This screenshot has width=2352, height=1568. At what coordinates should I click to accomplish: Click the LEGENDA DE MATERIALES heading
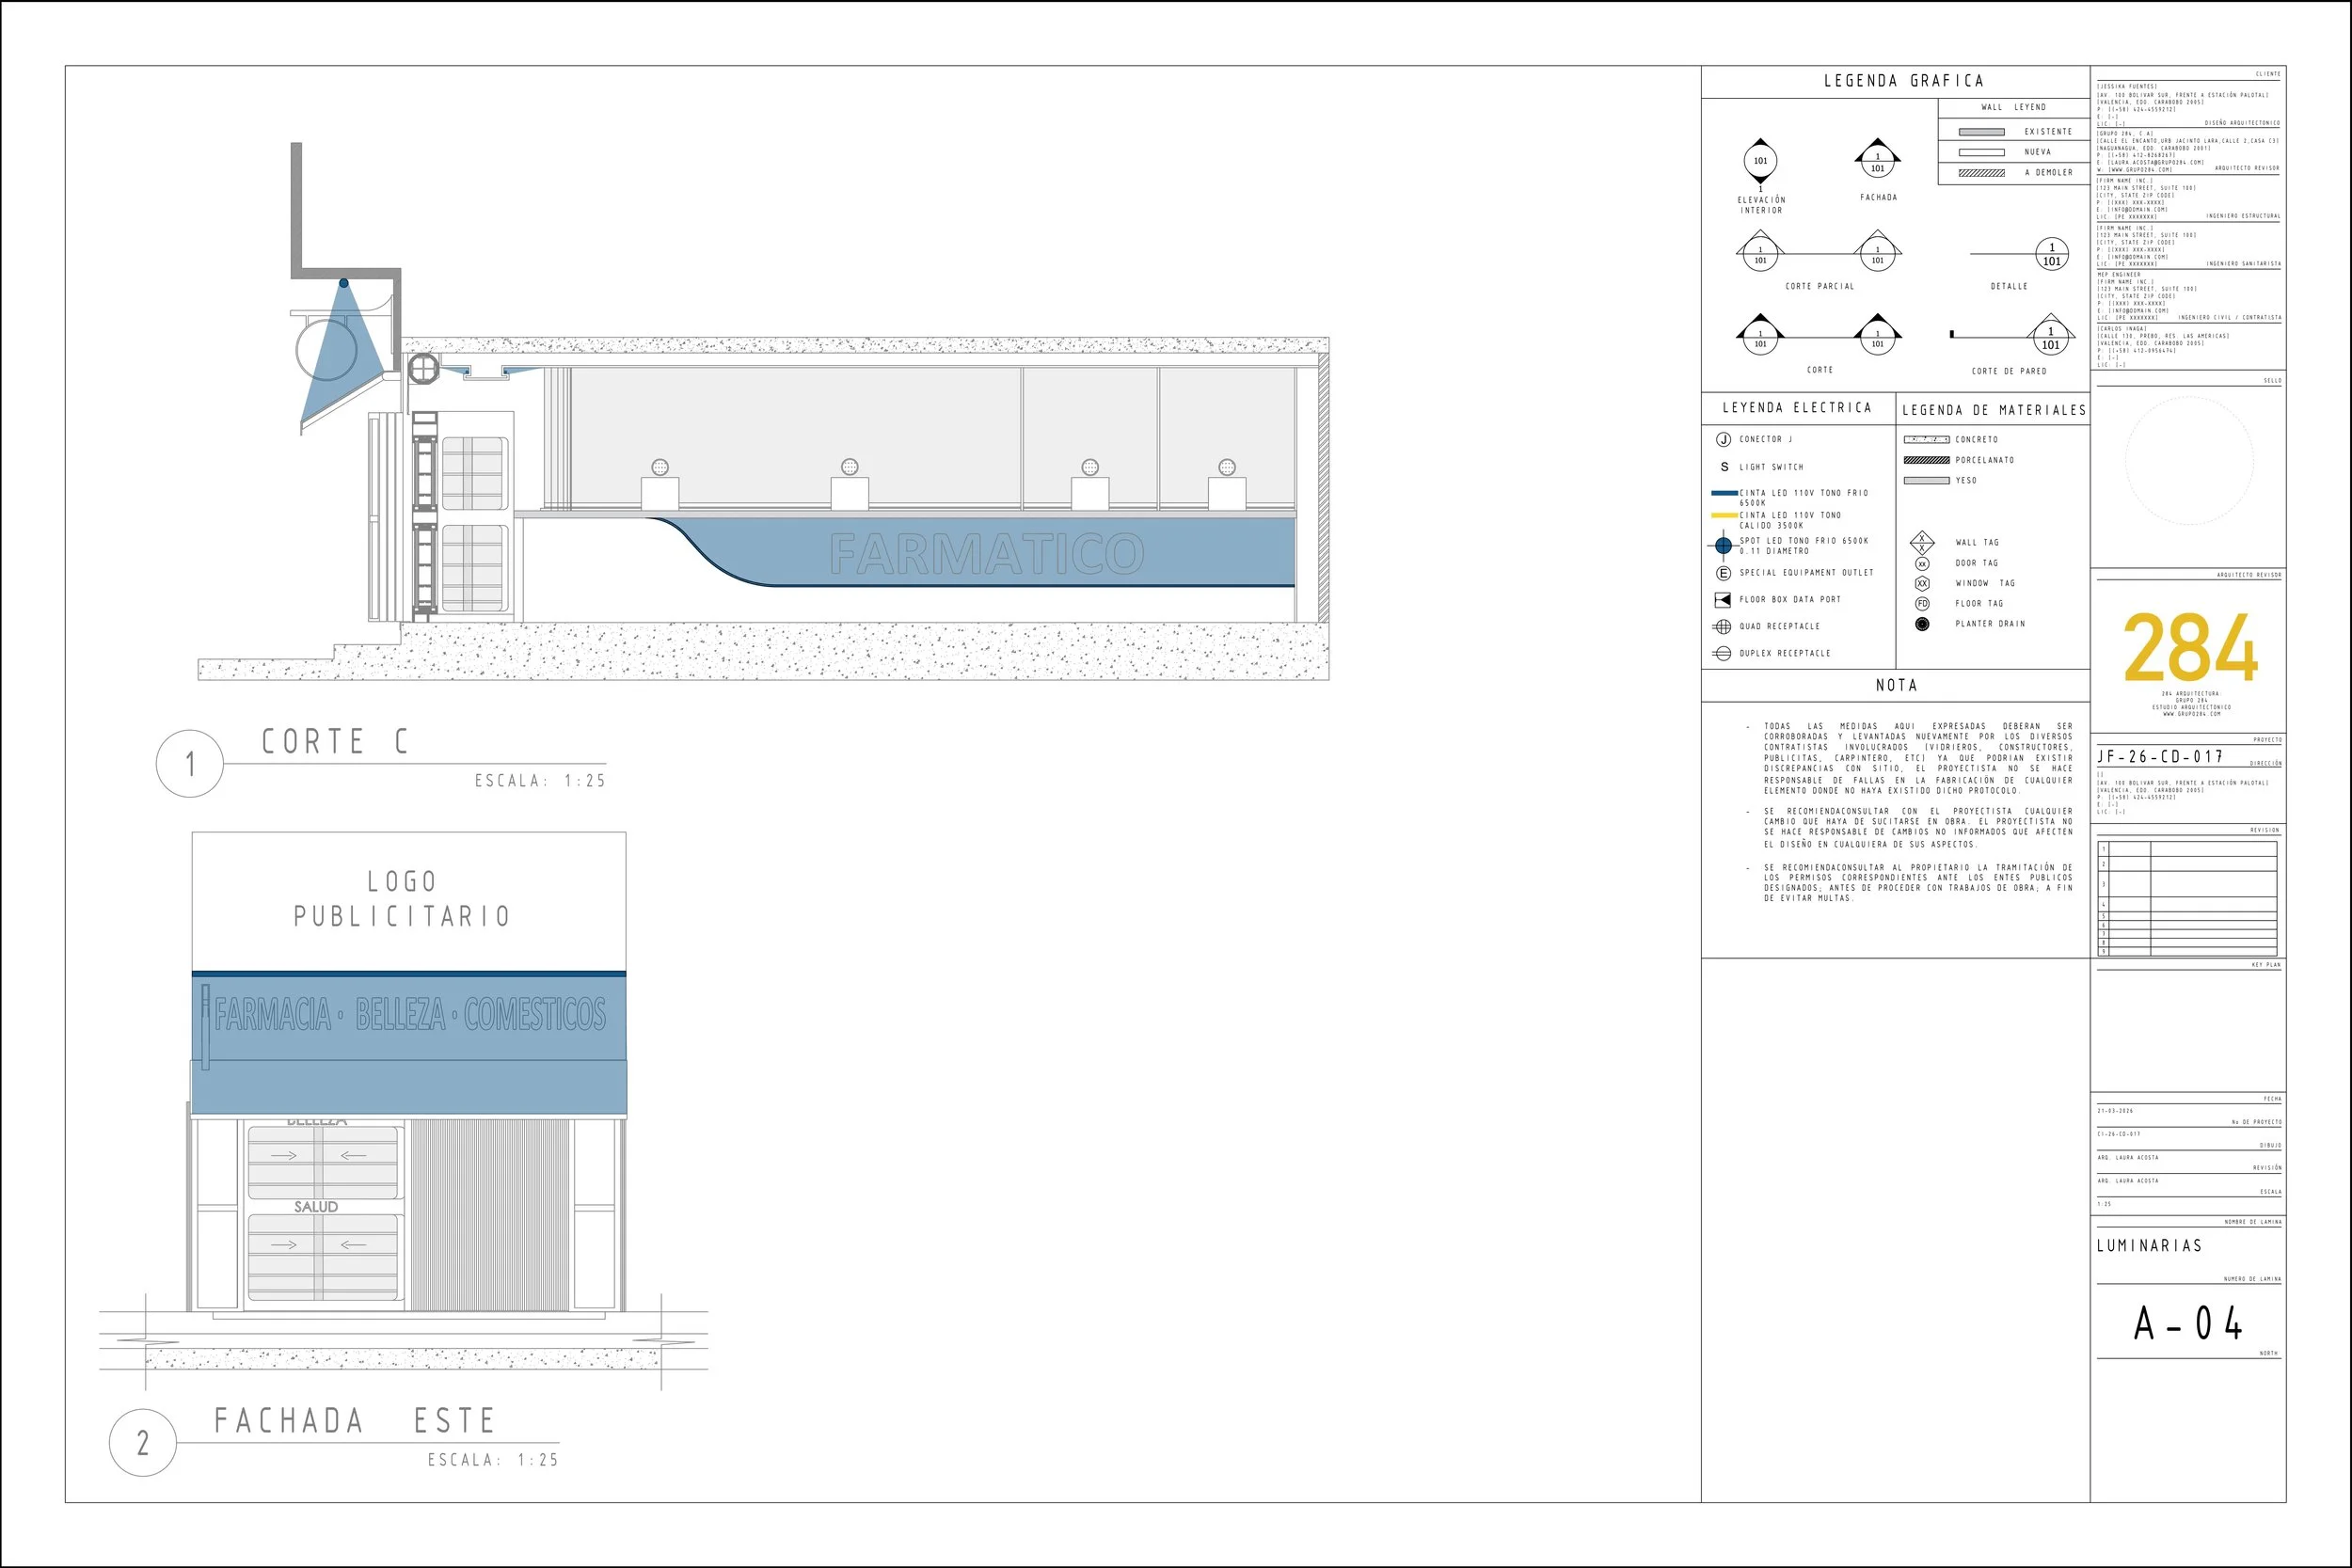coord(1994,410)
